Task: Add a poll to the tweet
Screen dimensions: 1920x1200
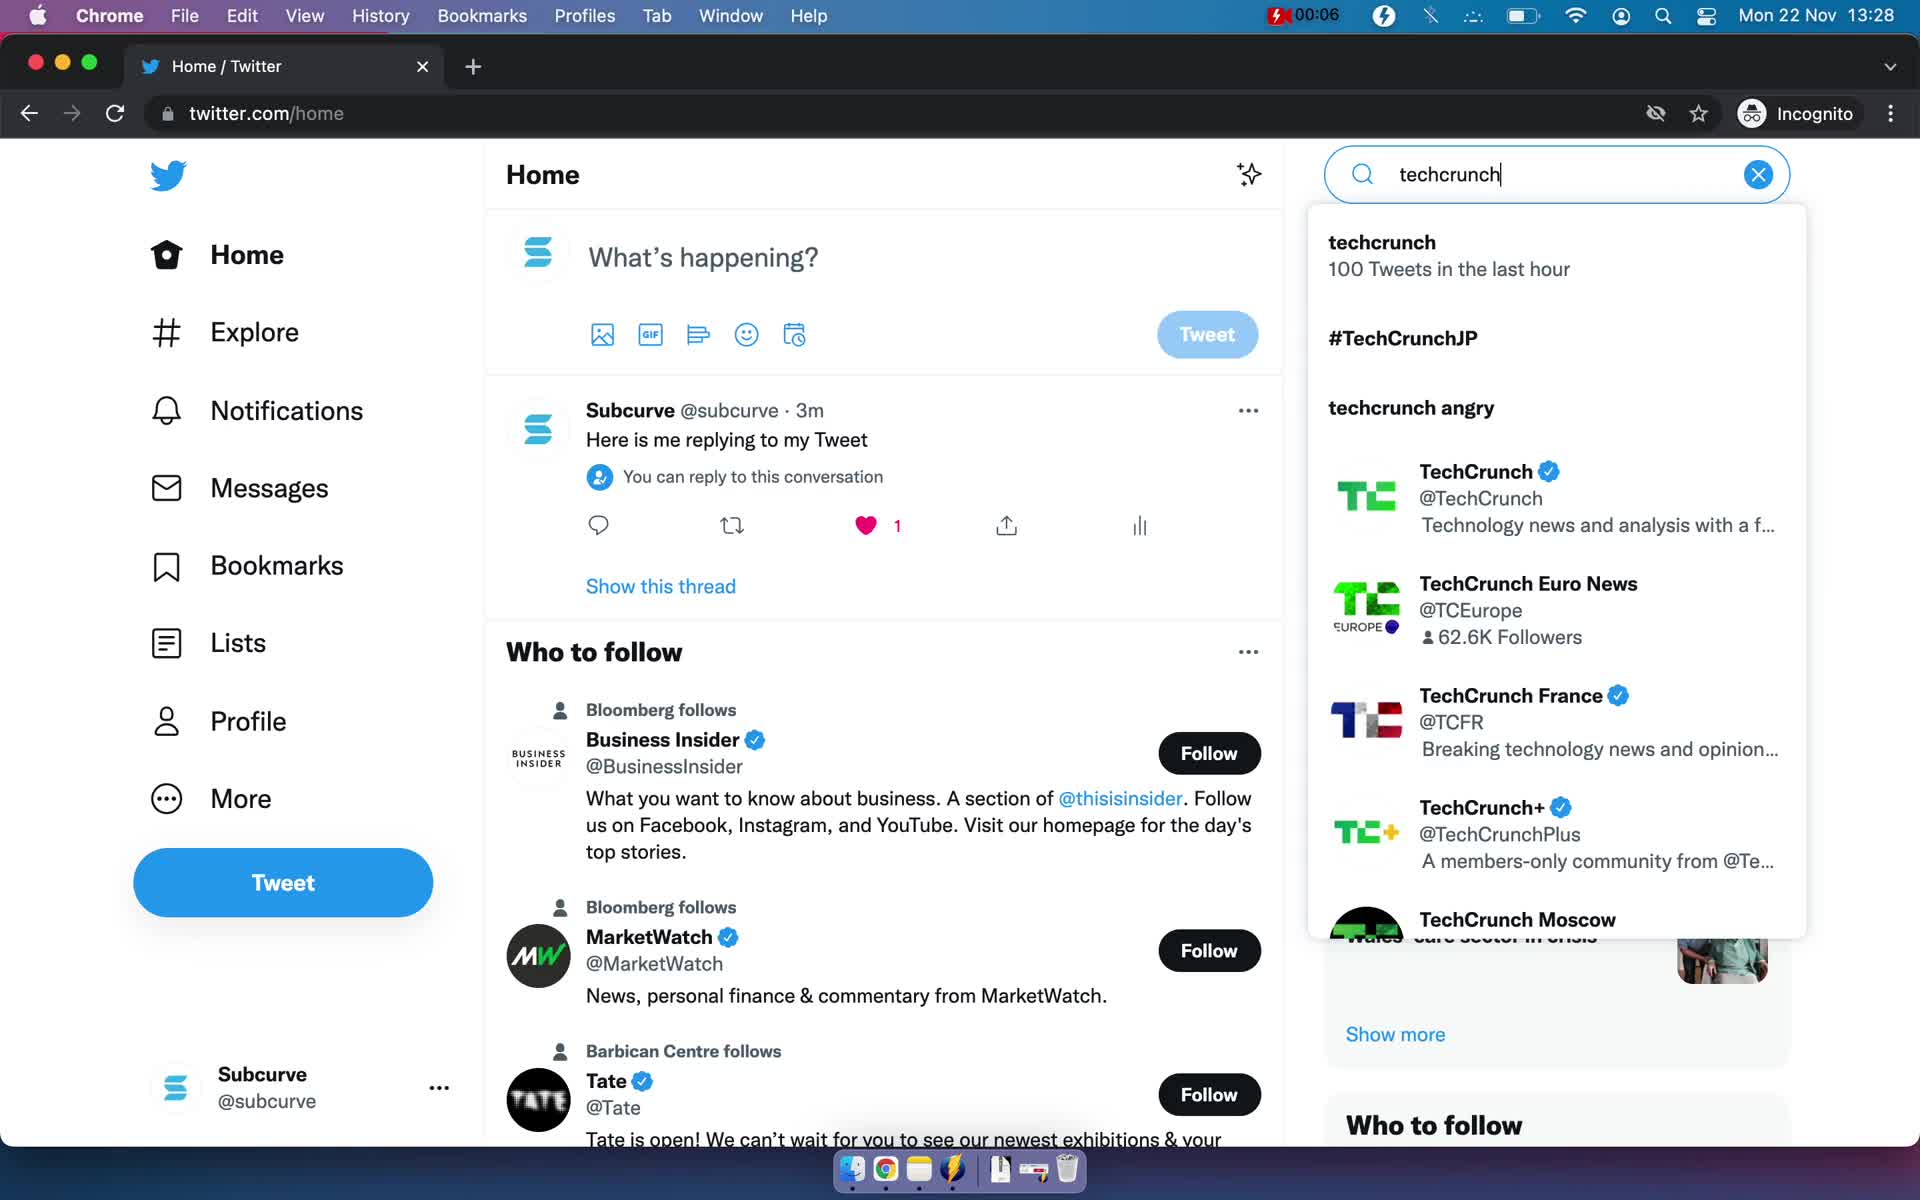Action: [x=698, y=335]
